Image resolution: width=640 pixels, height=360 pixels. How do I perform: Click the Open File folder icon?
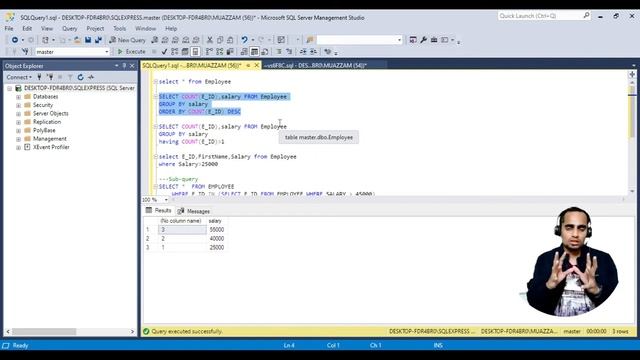77,40
